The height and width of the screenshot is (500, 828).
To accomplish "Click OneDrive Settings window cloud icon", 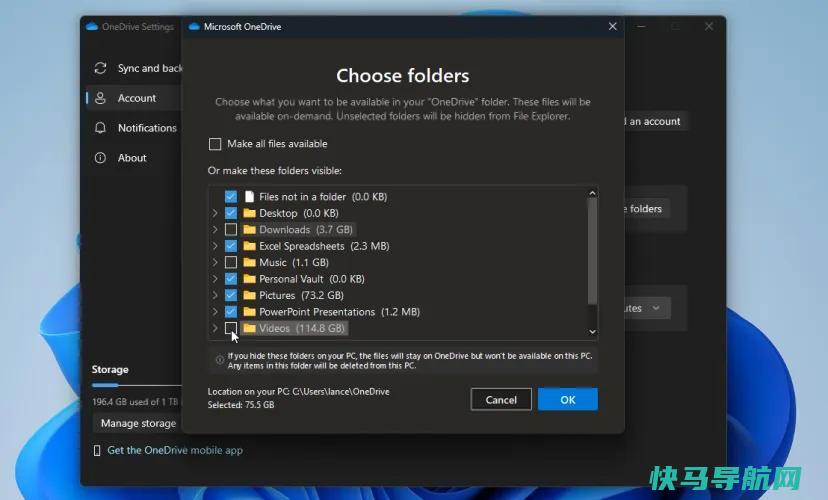I will tap(92, 26).
